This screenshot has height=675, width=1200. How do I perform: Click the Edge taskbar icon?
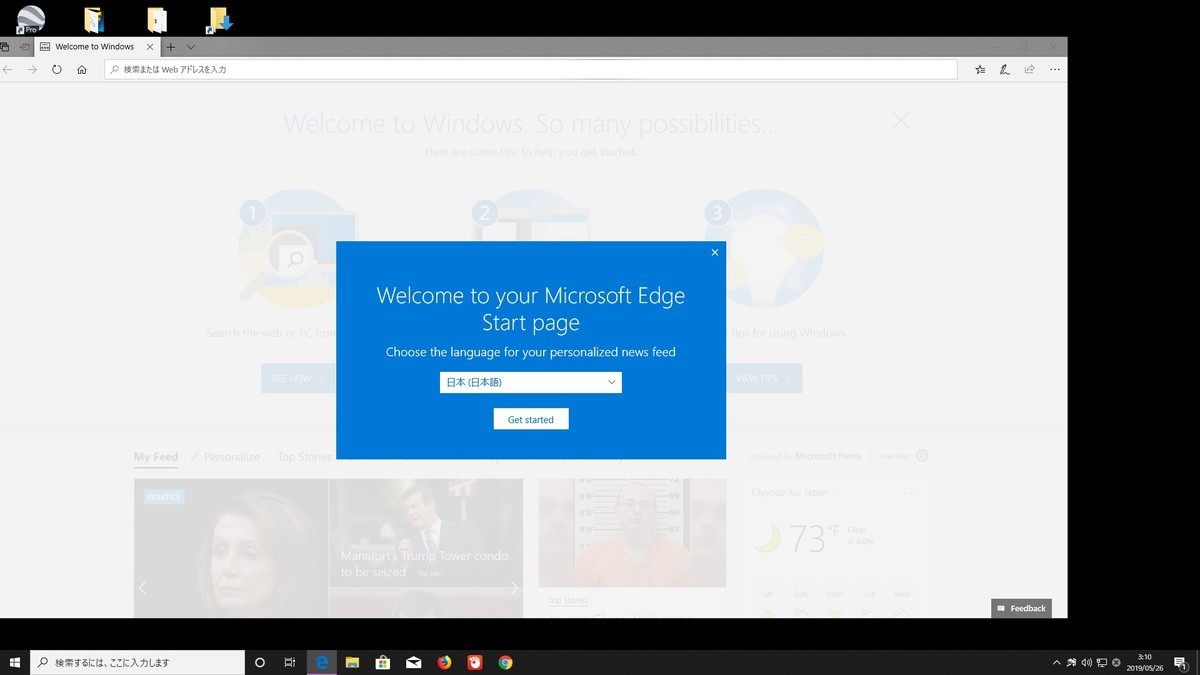pos(322,662)
